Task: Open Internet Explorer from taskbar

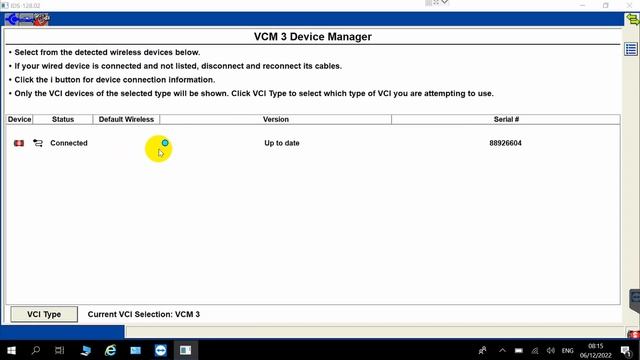Action: point(110,350)
